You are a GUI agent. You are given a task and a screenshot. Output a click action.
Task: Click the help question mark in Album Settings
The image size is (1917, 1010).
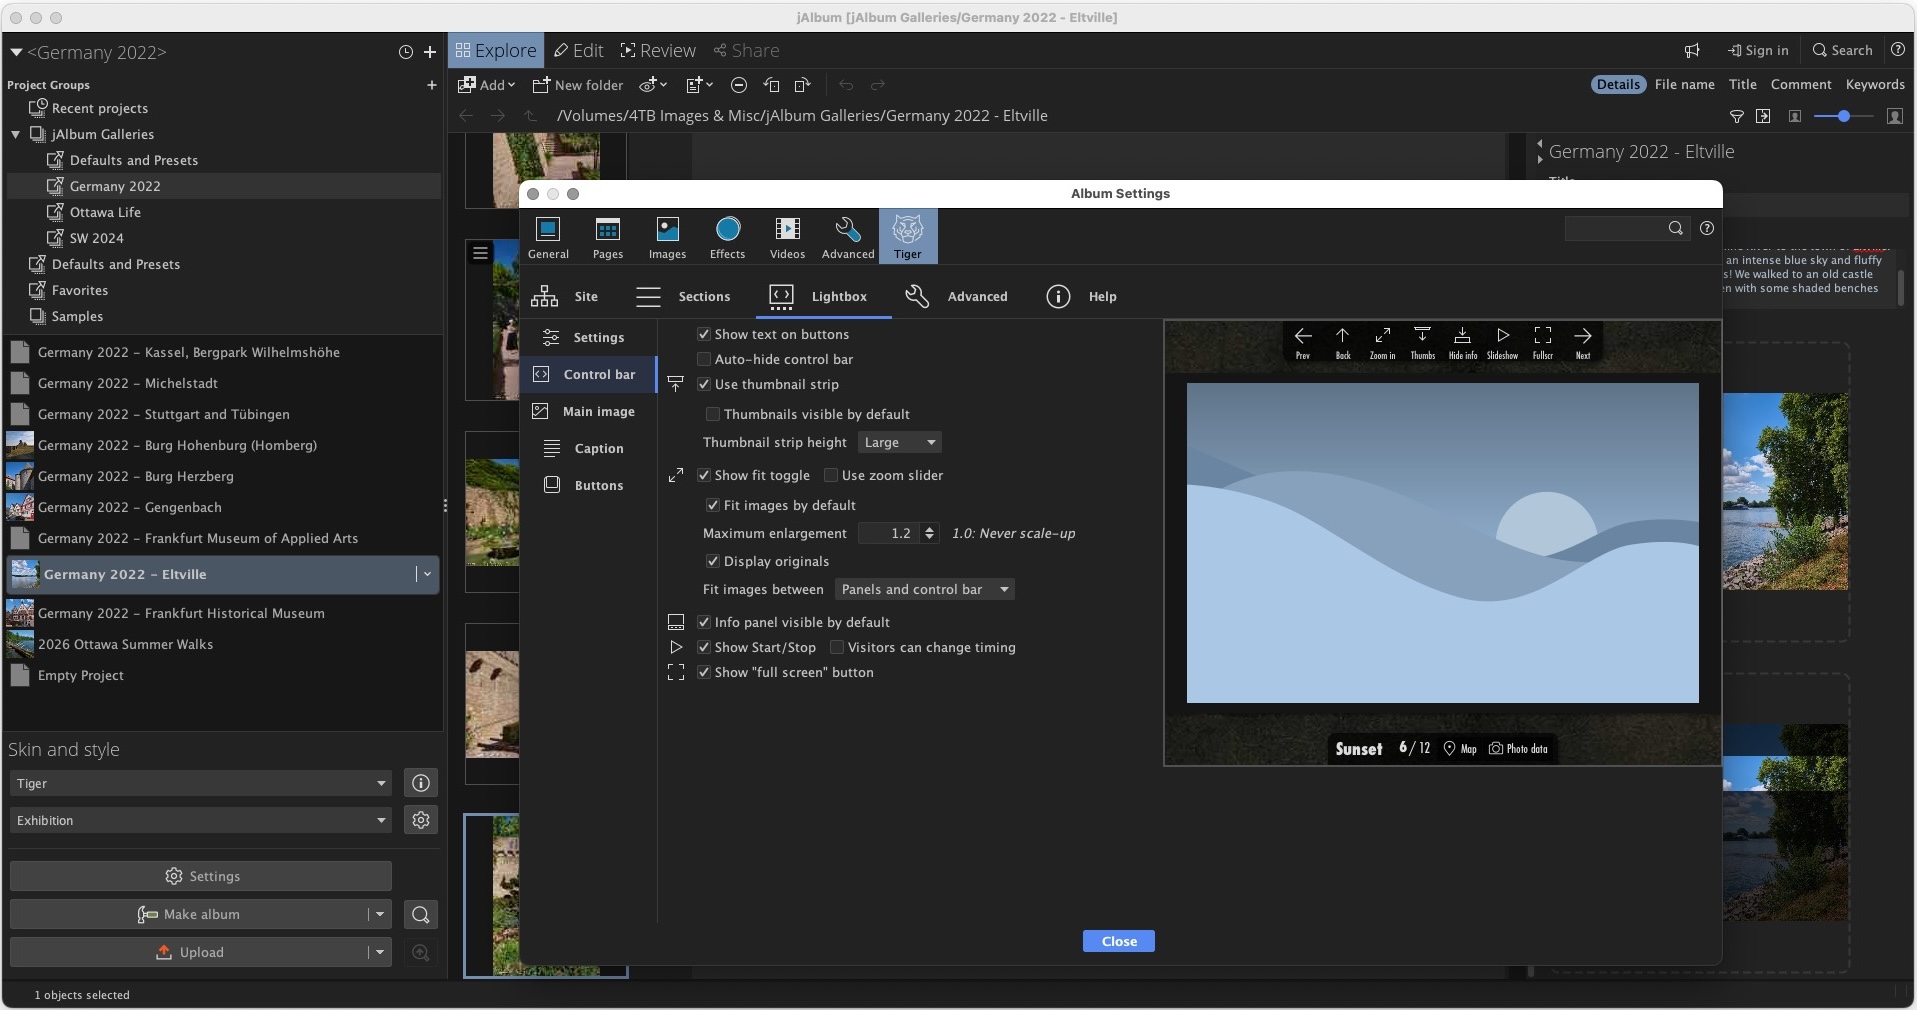pyautogui.click(x=1707, y=228)
